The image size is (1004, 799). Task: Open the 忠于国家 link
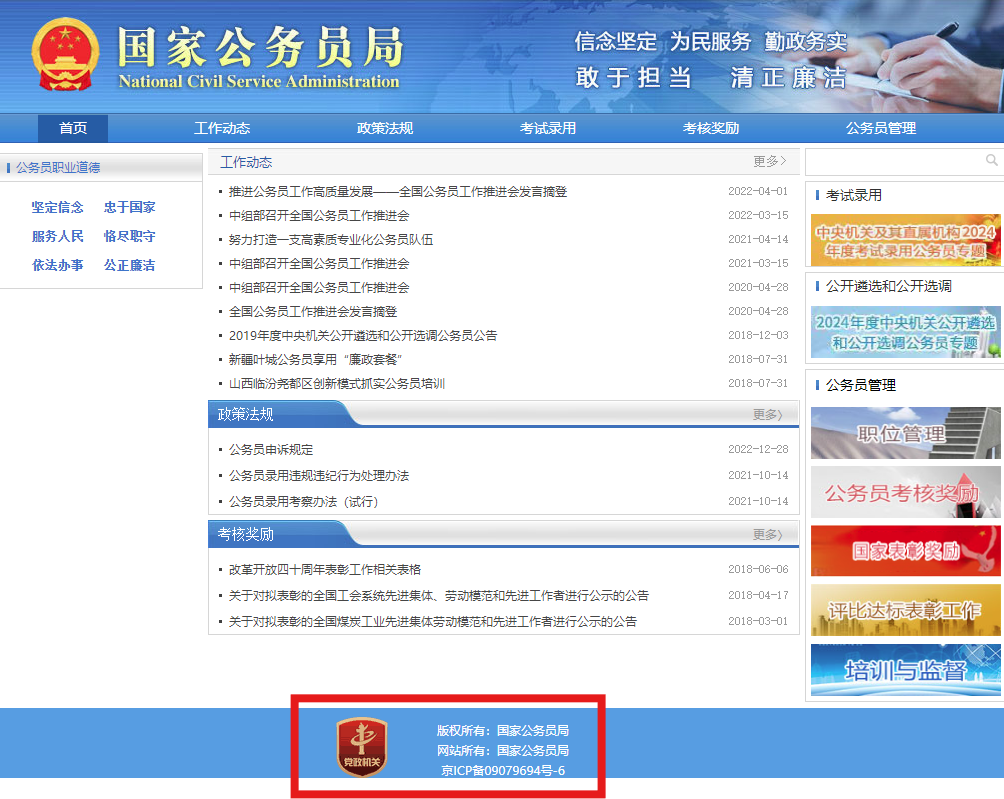point(130,207)
